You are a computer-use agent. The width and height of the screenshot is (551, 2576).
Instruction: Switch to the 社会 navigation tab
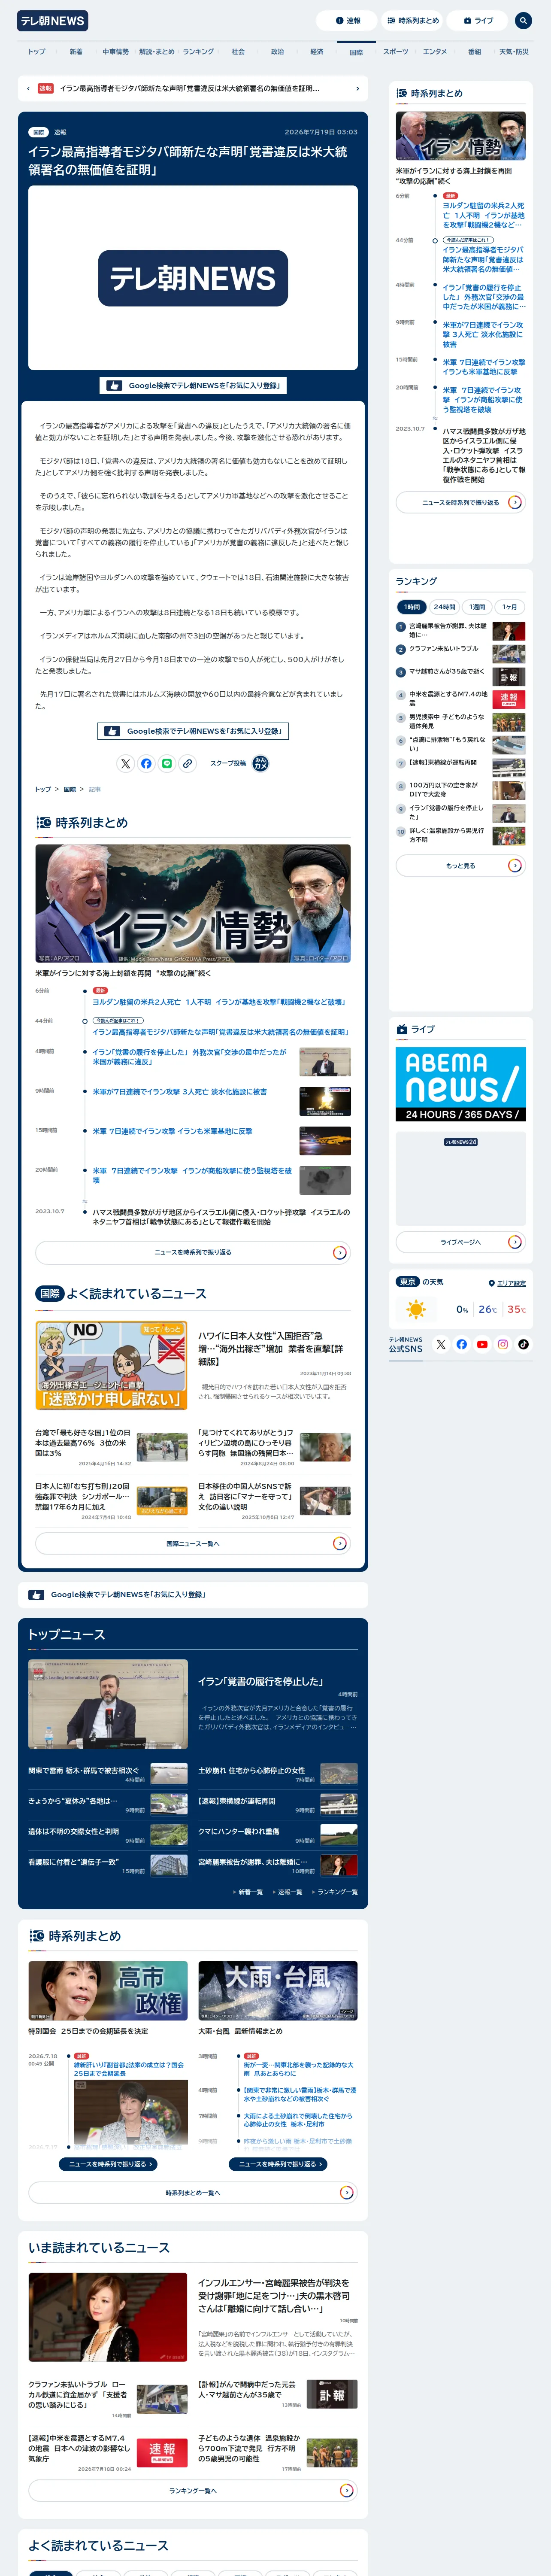(x=238, y=52)
